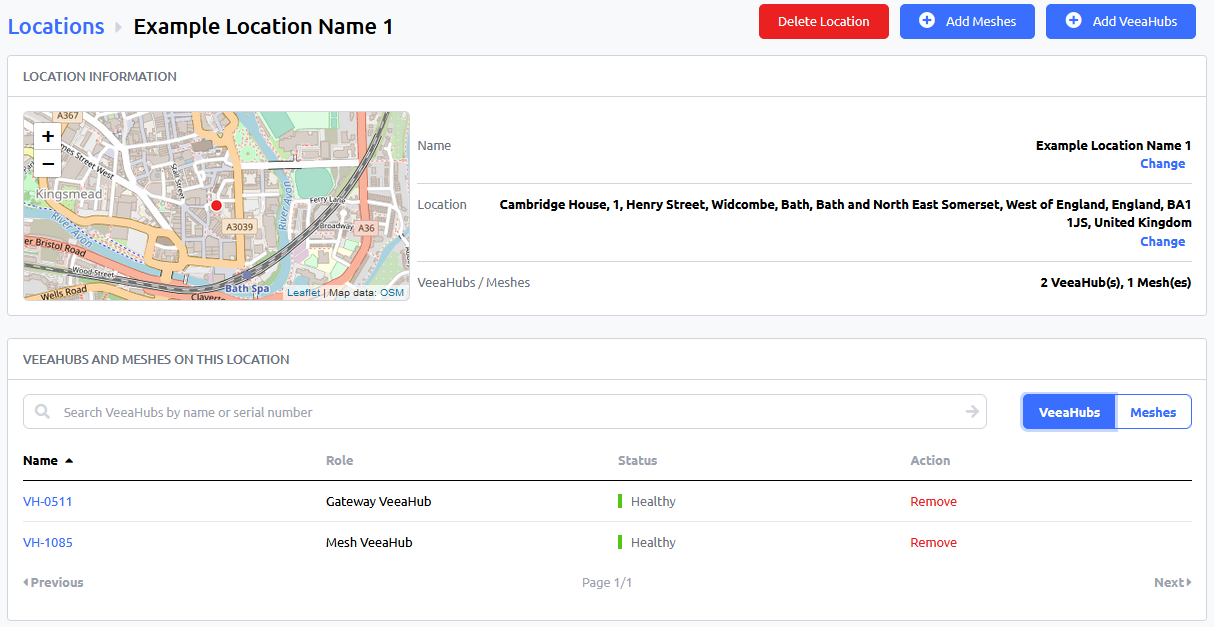Click the Name column header
Viewport: 1214px width, 627px height.
(x=41, y=461)
